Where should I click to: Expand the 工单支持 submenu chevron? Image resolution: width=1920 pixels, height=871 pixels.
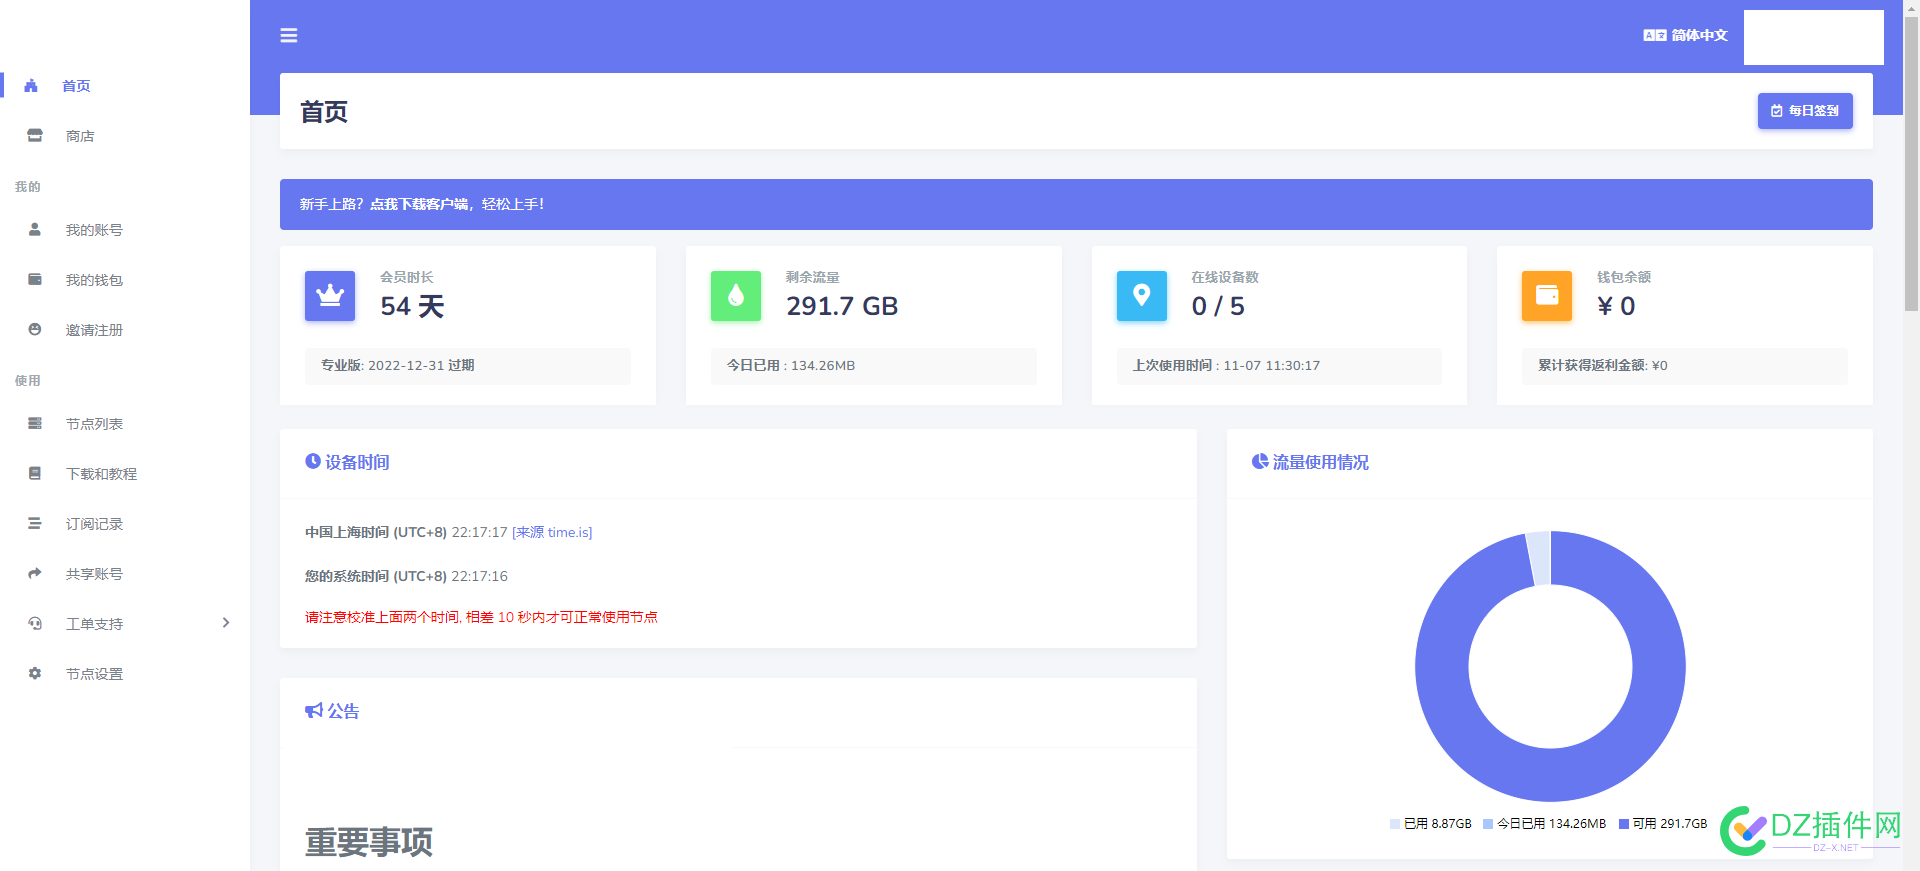click(x=226, y=623)
